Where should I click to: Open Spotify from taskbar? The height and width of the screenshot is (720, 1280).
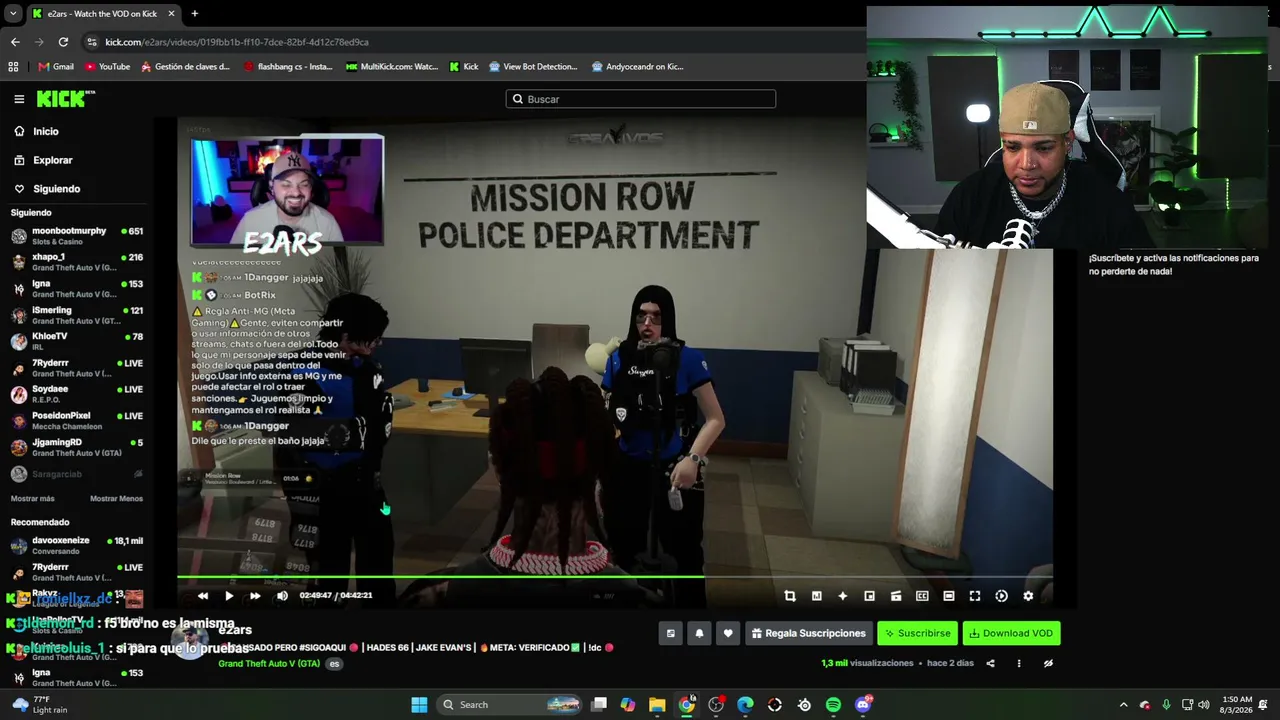833,705
